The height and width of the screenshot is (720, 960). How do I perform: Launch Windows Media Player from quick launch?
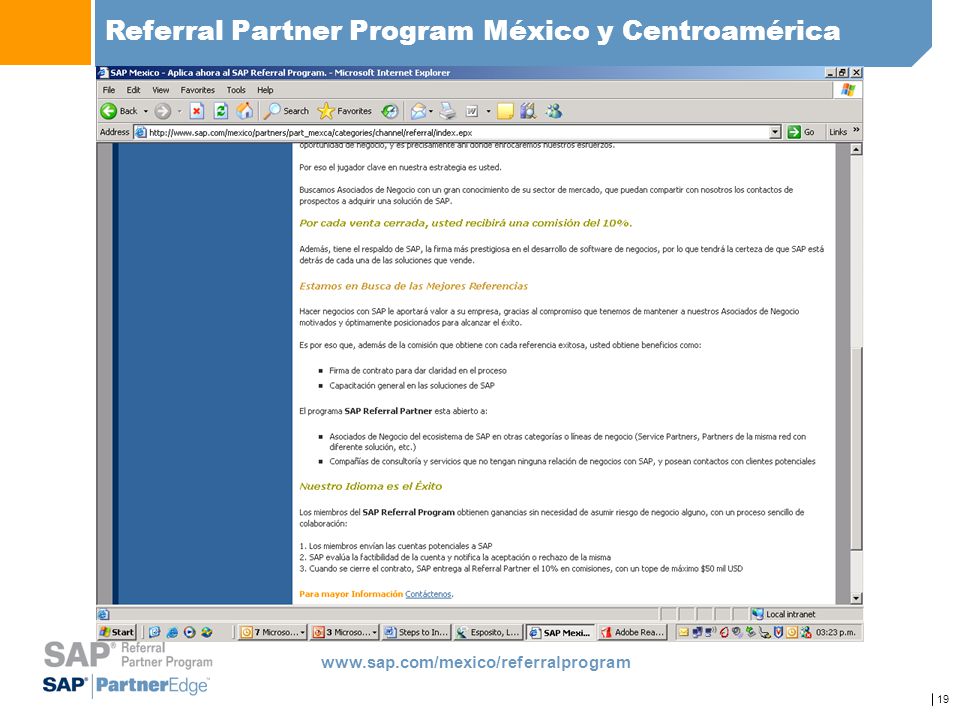click(x=190, y=632)
